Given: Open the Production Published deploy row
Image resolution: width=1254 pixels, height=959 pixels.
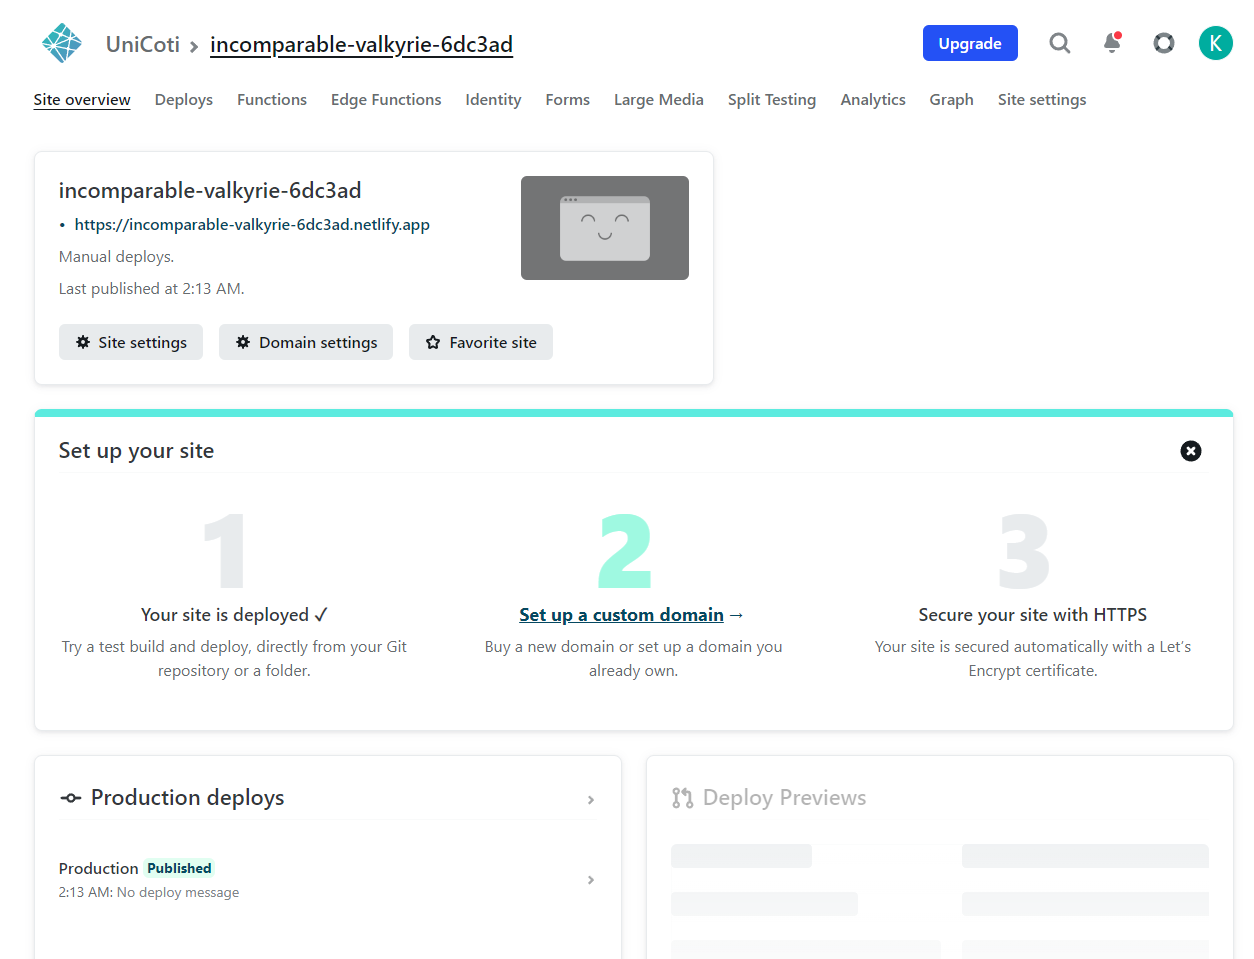Looking at the screenshot, I should 328,880.
